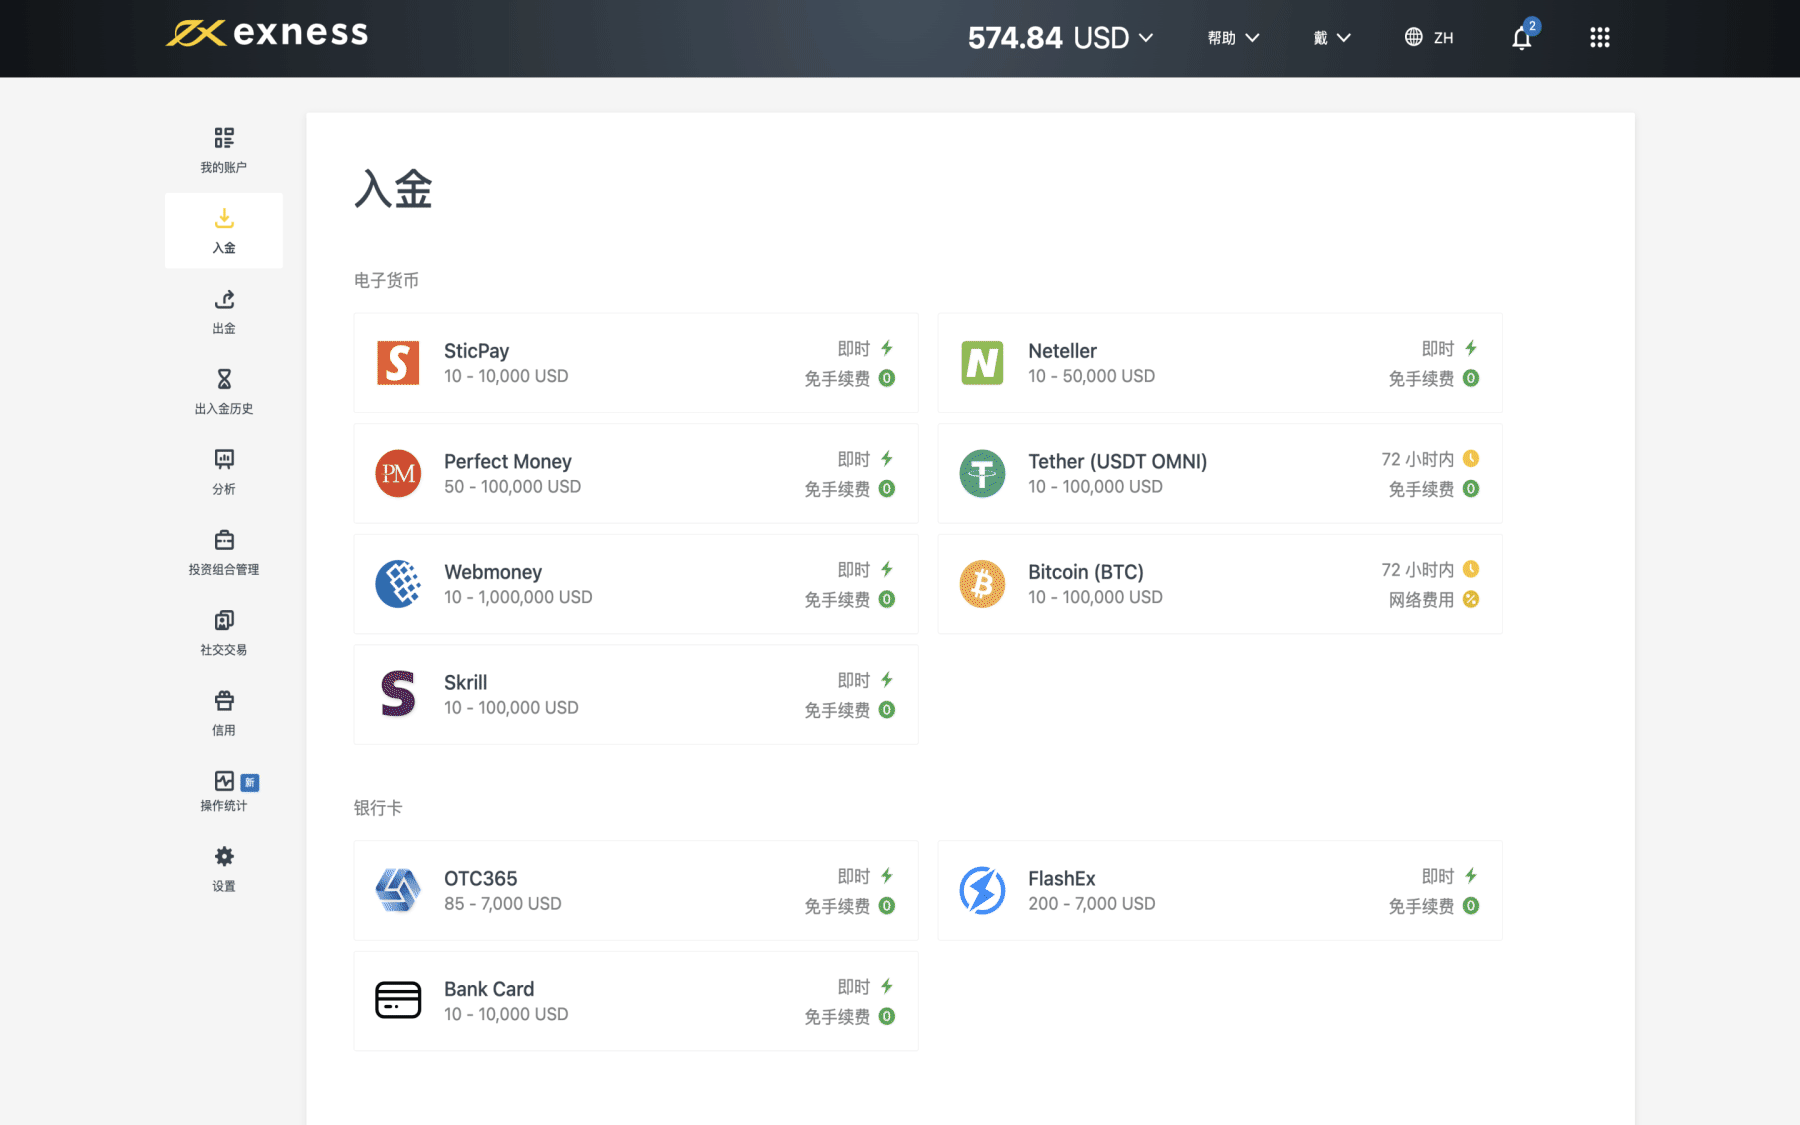Open the notification bell icon

[x=1521, y=38]
